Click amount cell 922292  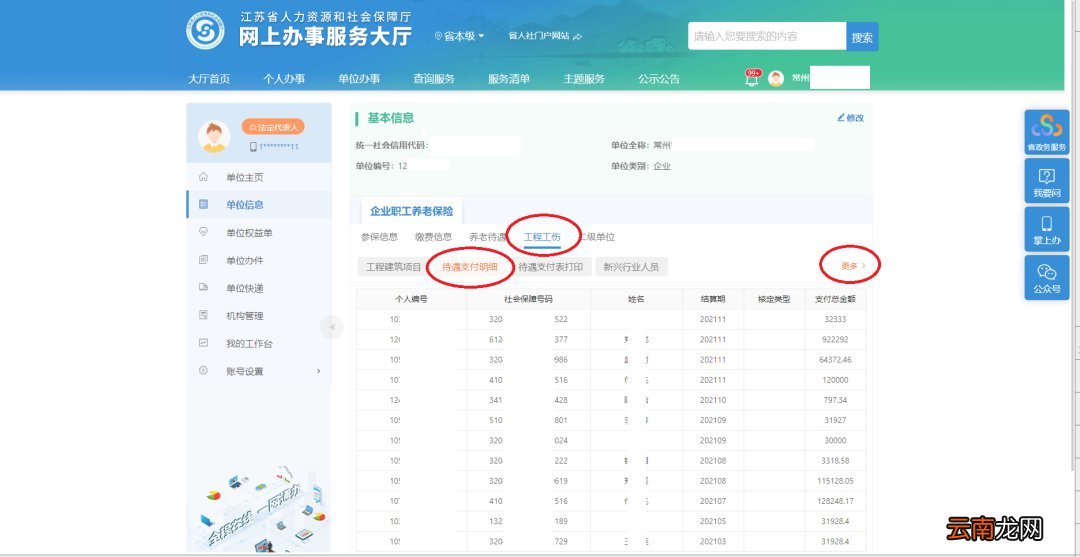(835, 339)
